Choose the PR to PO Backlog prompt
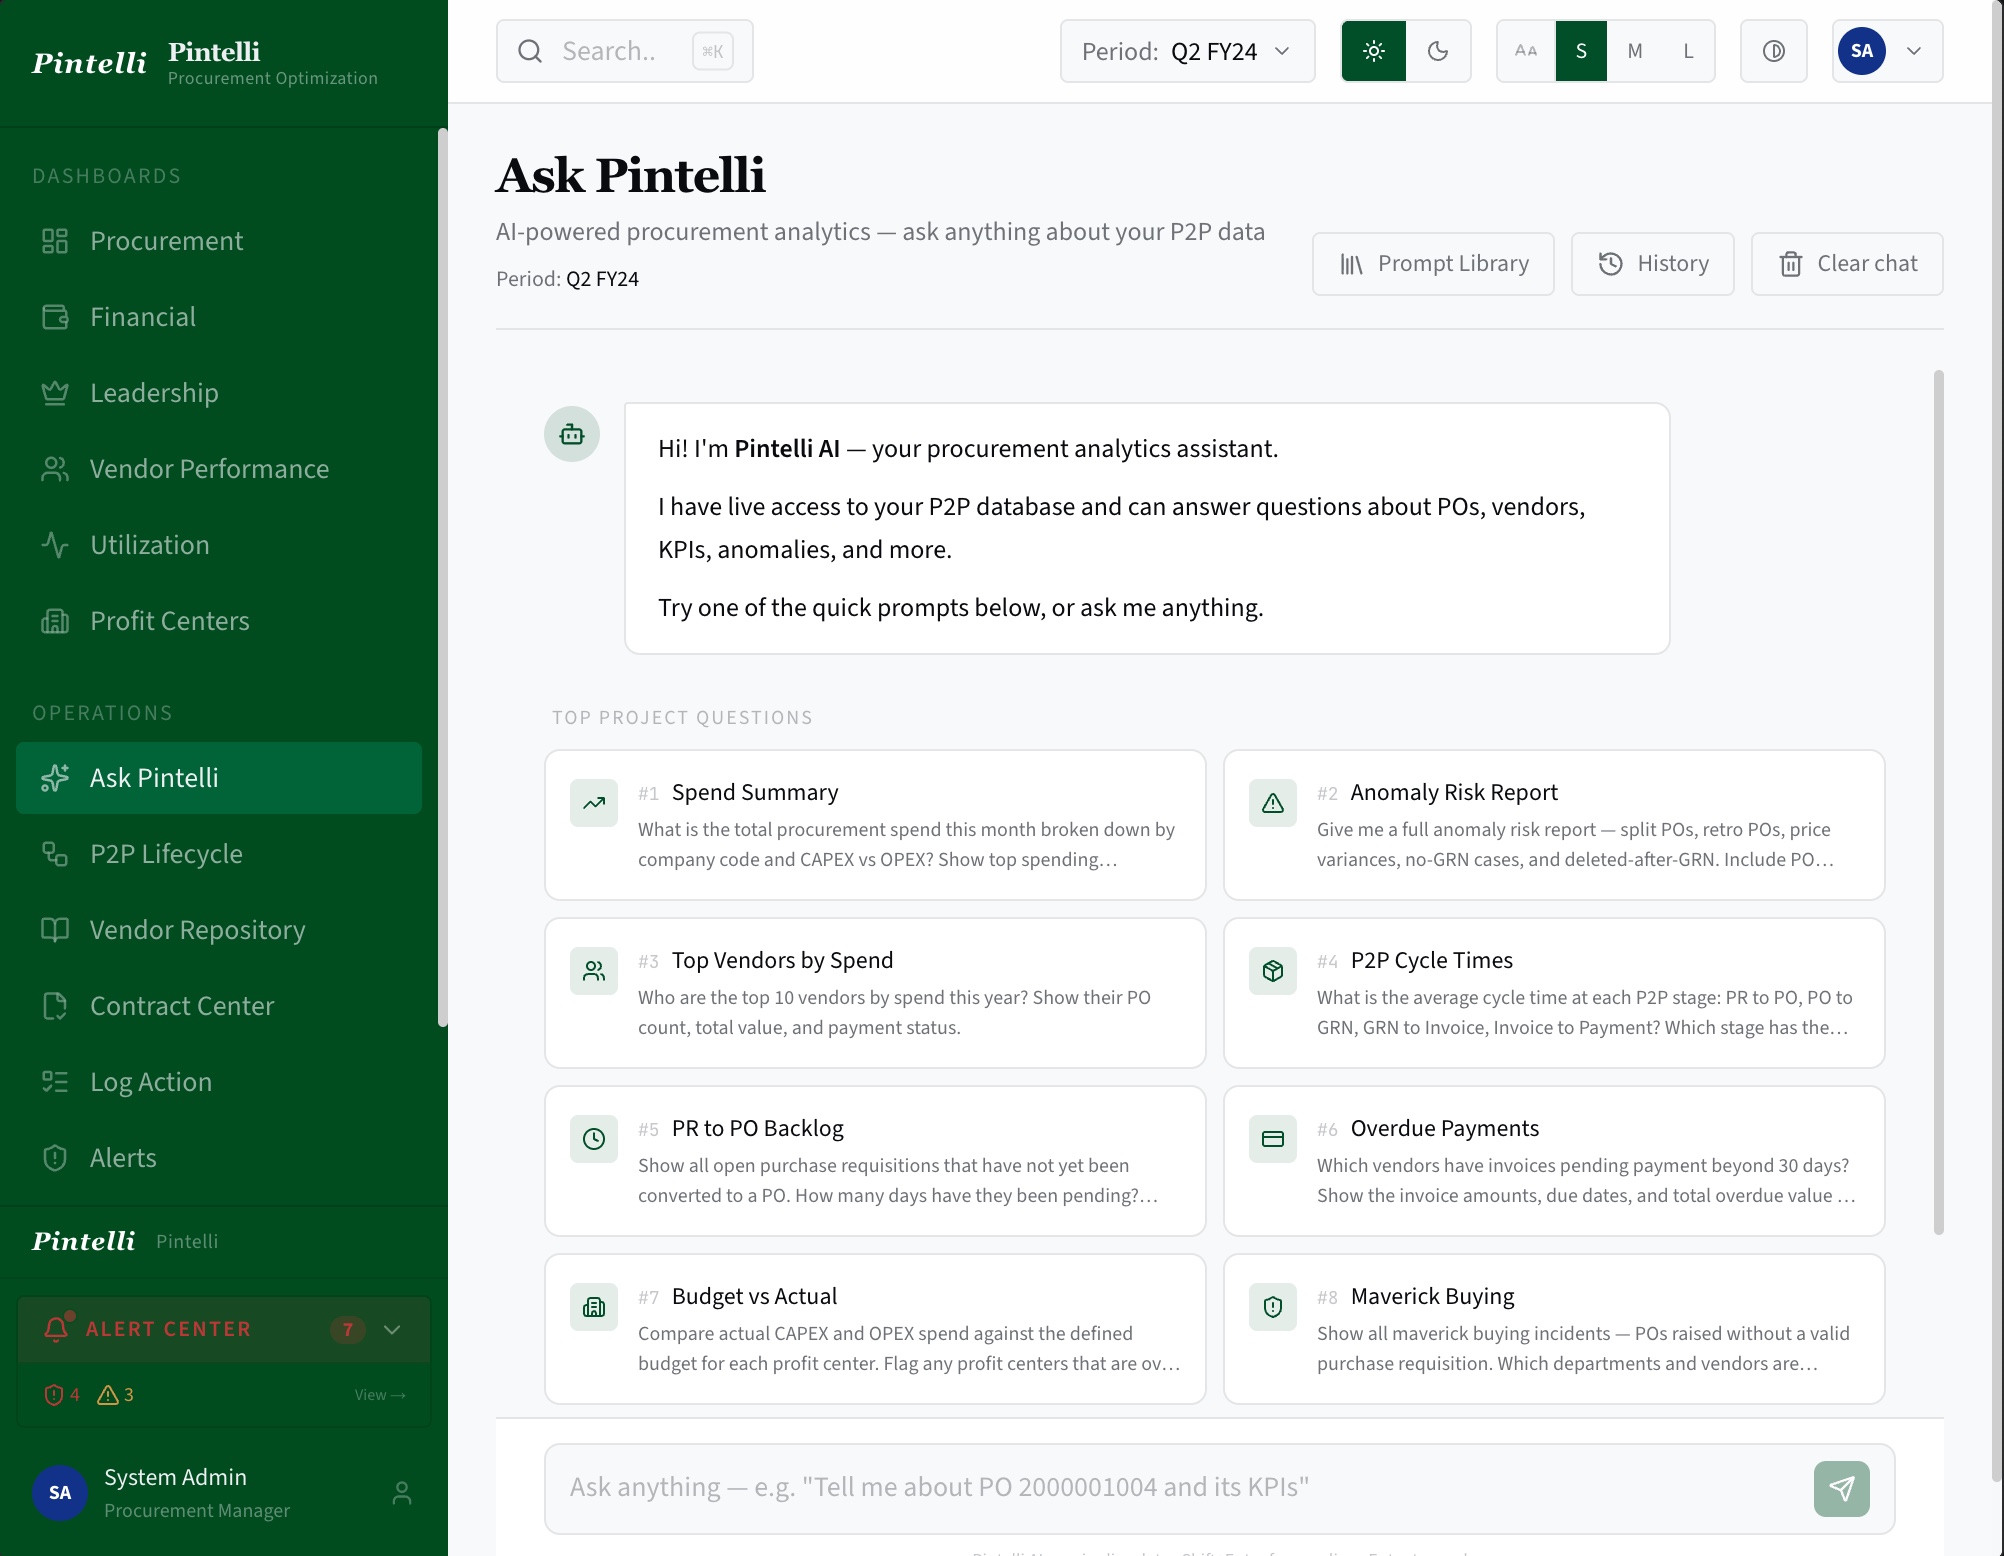Viewport: 2004px width, 1556px height. click(875, 1161)
